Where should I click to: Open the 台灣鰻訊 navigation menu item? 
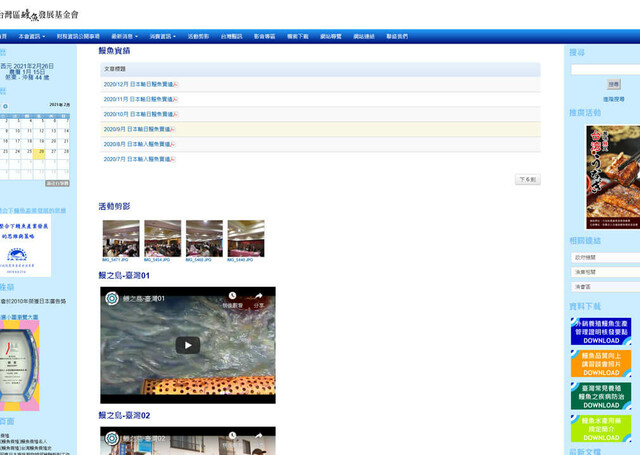tap(231, 36)
